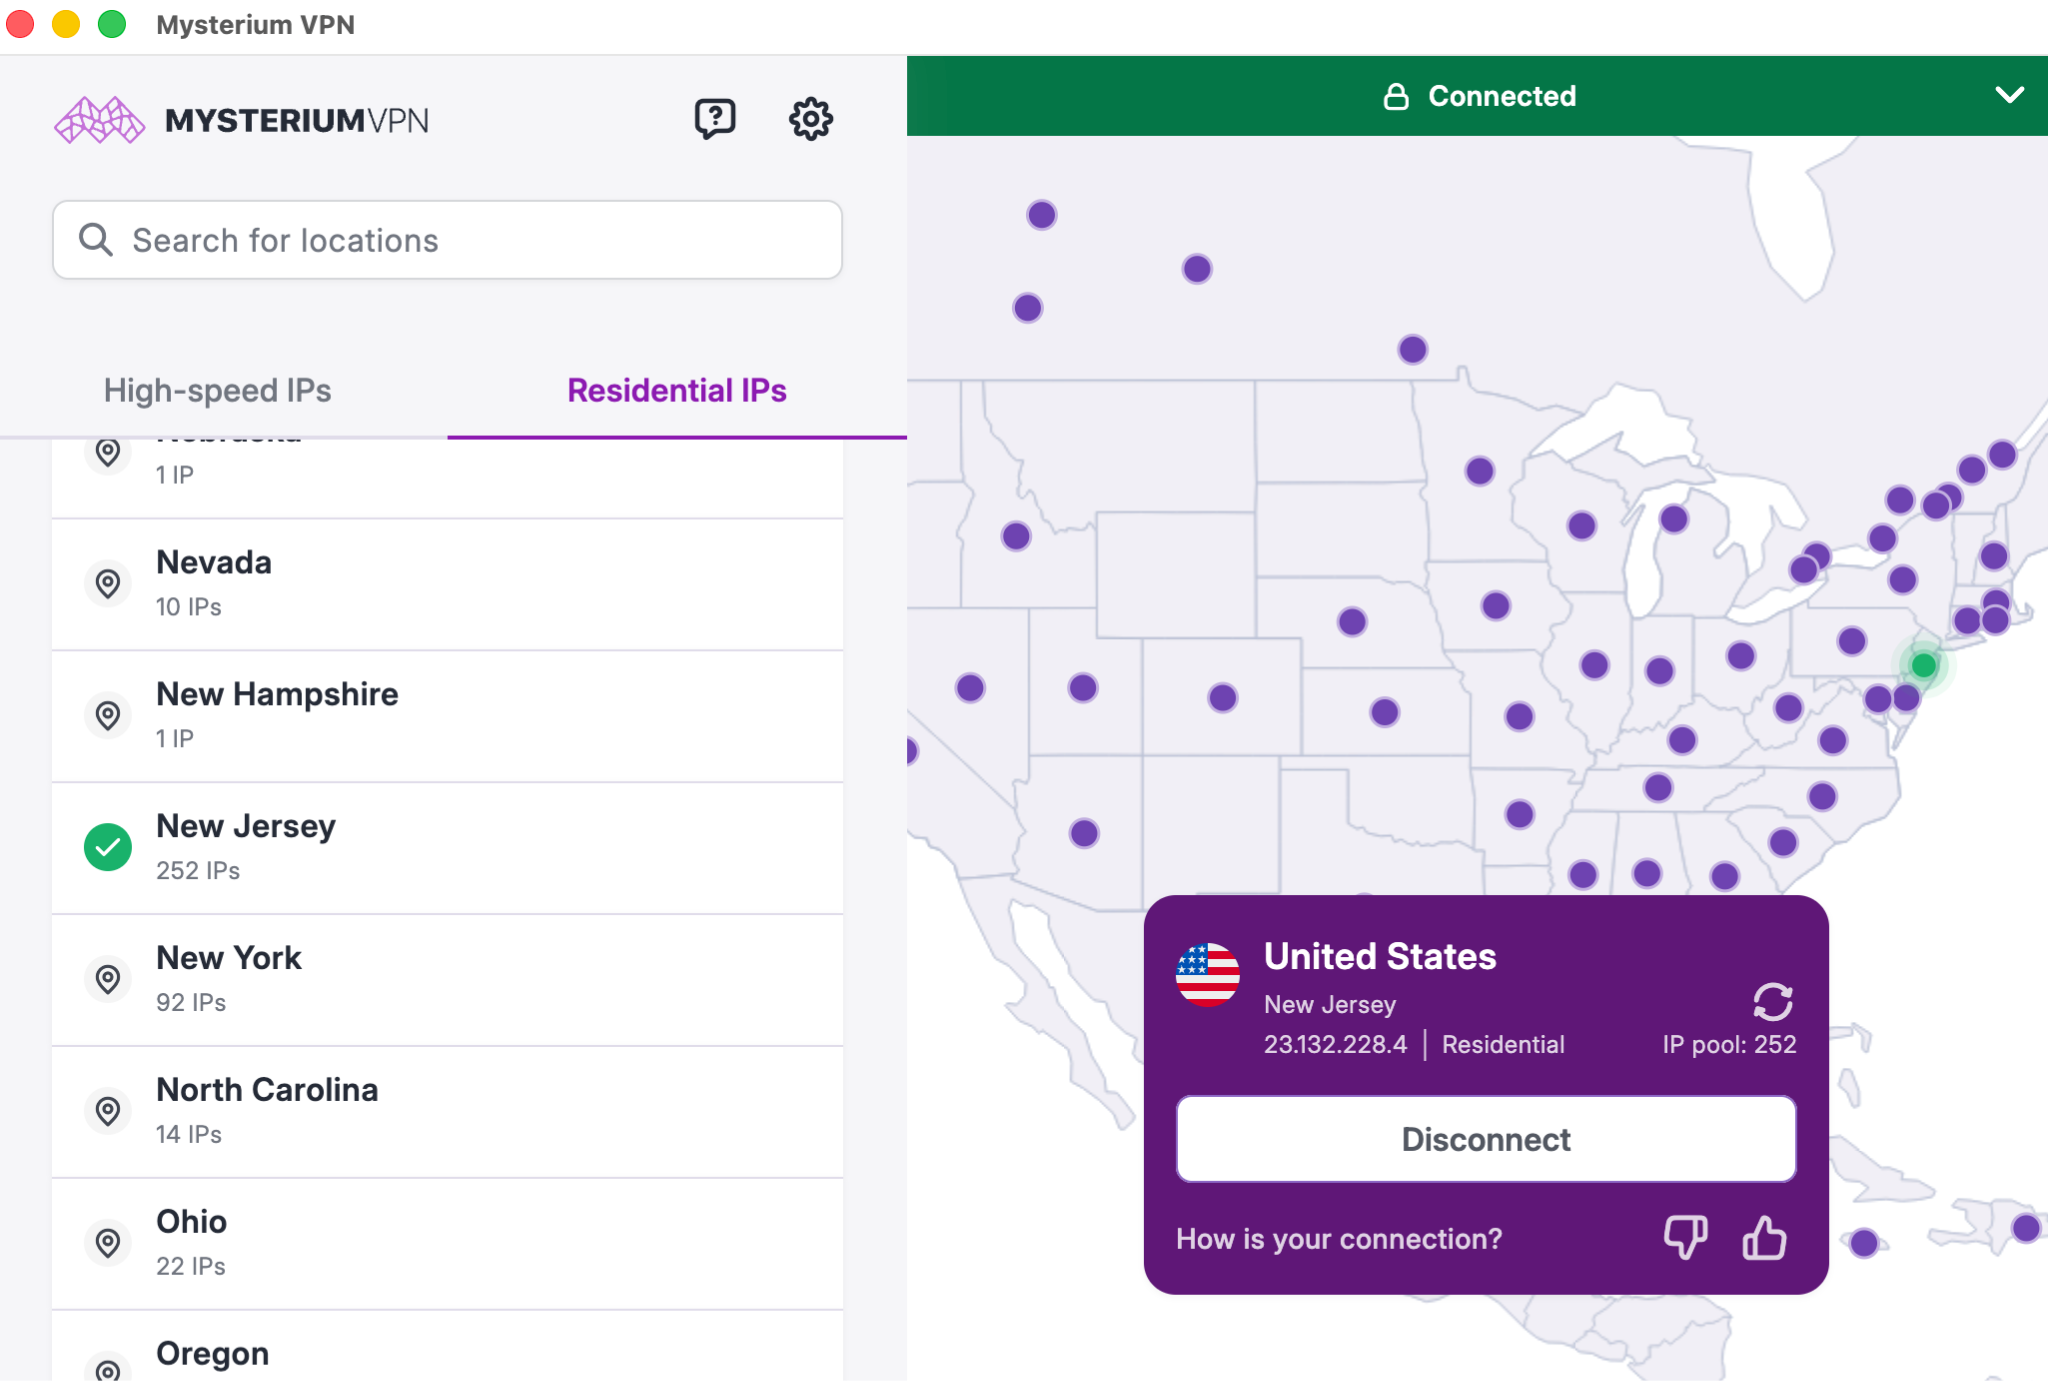Viewport: 2048px width, 1381px height.
Task: Click the magnifier icon in the search box
Action: (x=96, y=240)
